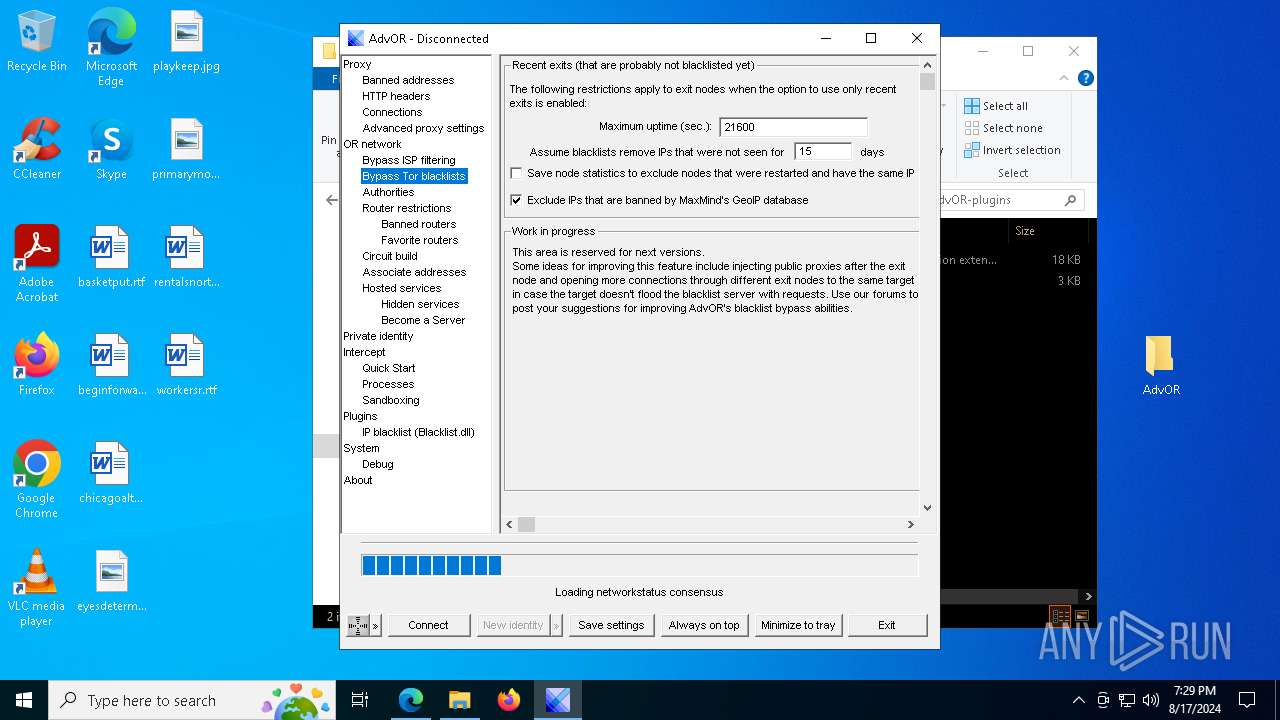Open eyesdeterm... image file on desktop
Viewport: 1280px width, 720px height.
click(x=111, y=581)
